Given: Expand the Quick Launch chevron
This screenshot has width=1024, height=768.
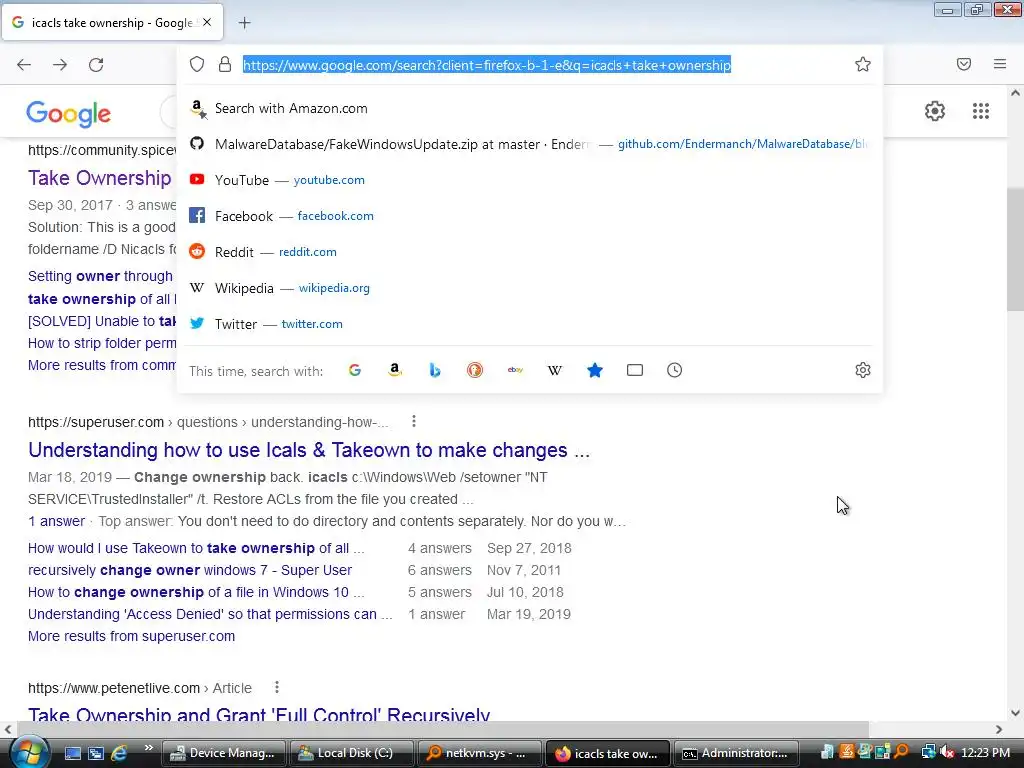Looking at the screenshot, I should (148, 748).
